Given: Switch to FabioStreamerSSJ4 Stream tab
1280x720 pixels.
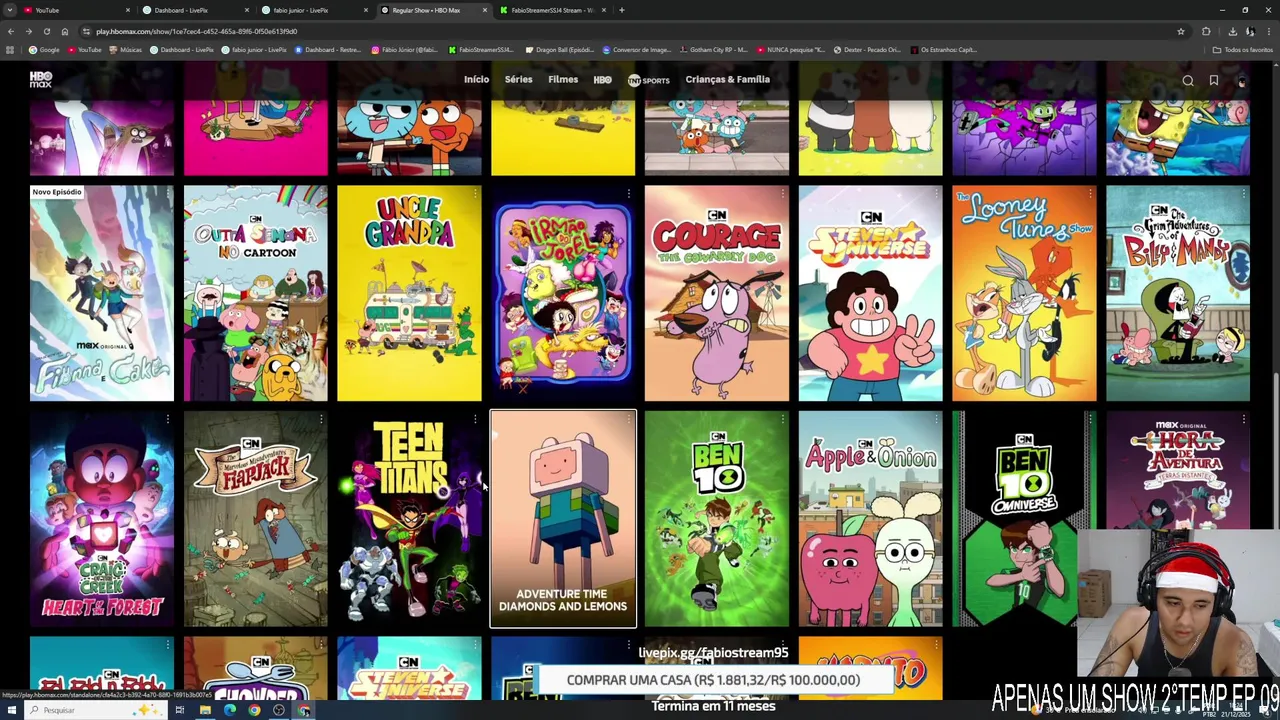Looking at the screenshot, I should [552, 10].
